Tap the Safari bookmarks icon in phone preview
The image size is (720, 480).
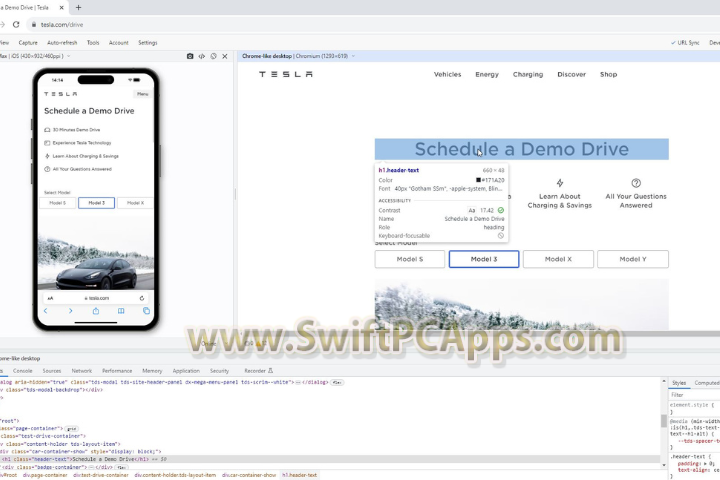(121, 311)
